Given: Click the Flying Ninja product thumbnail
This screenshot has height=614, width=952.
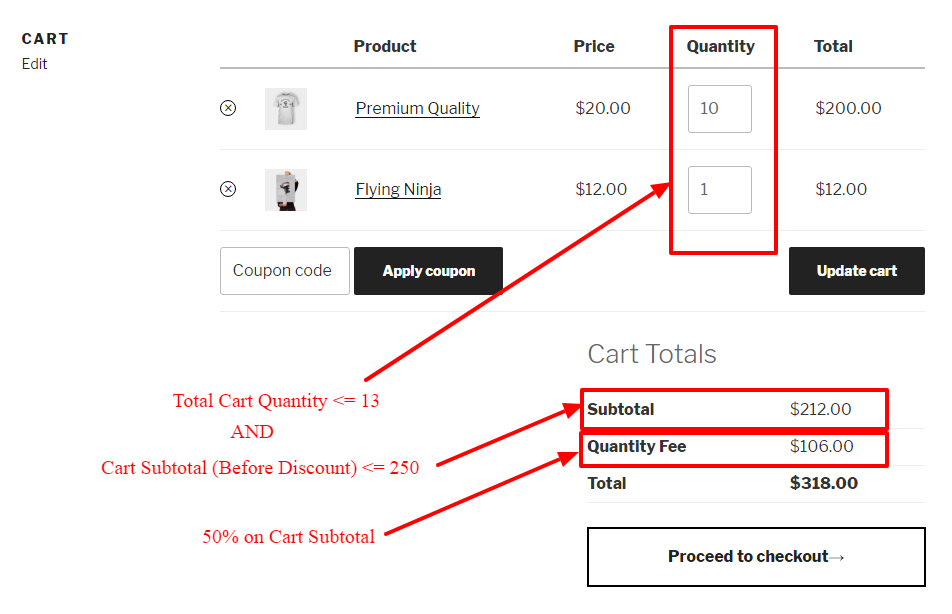Looking at the screenshot, I should (x=286, y=190).
